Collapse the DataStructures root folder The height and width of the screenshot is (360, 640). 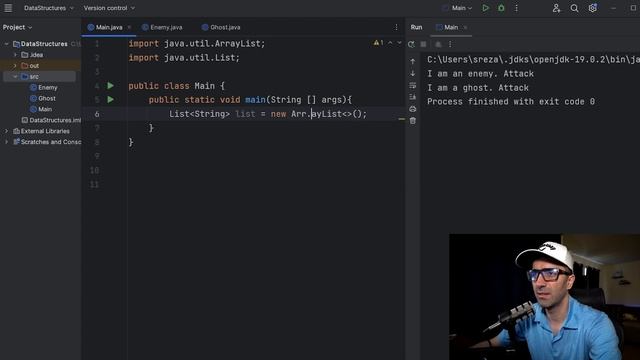click(x=7, y=44)
